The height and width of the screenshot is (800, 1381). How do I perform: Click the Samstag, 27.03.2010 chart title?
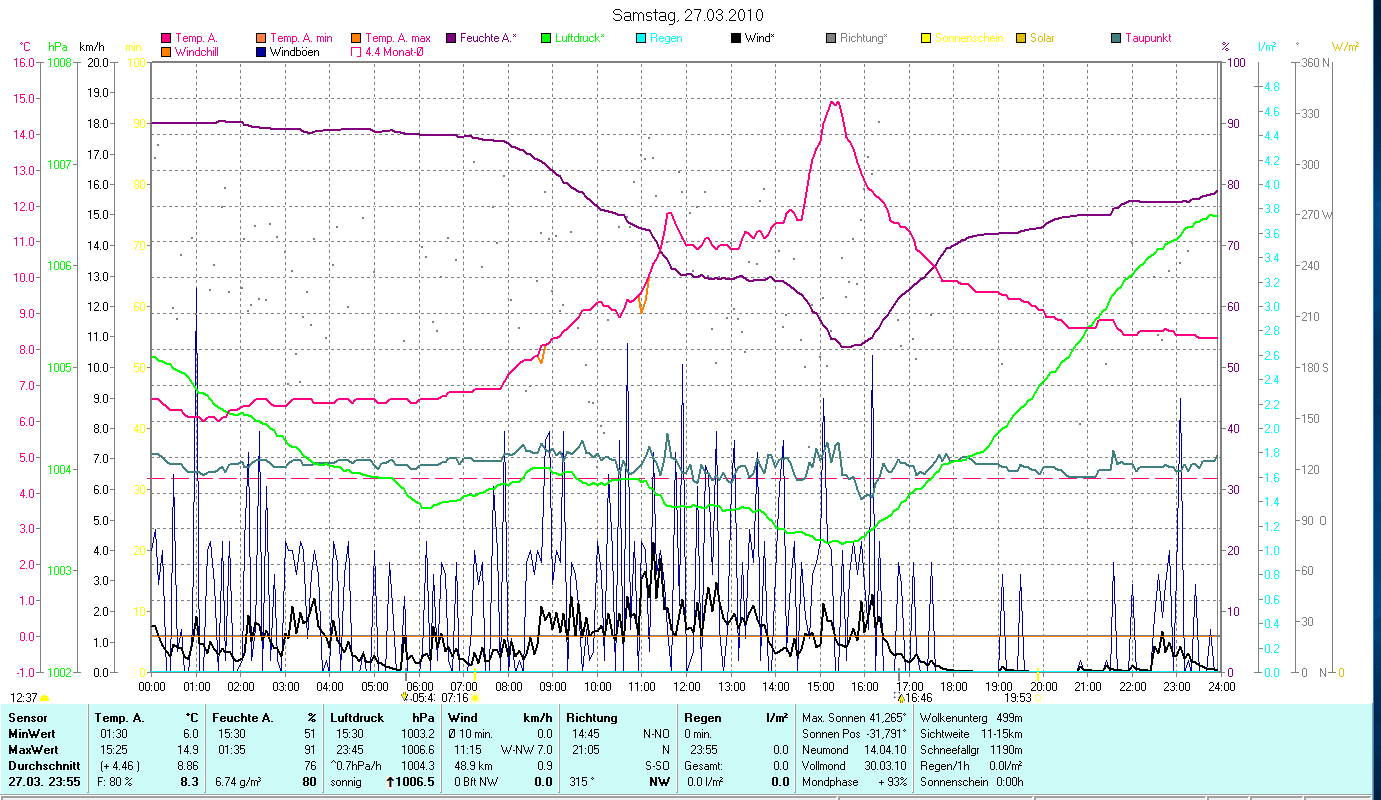tap(690, 15)
